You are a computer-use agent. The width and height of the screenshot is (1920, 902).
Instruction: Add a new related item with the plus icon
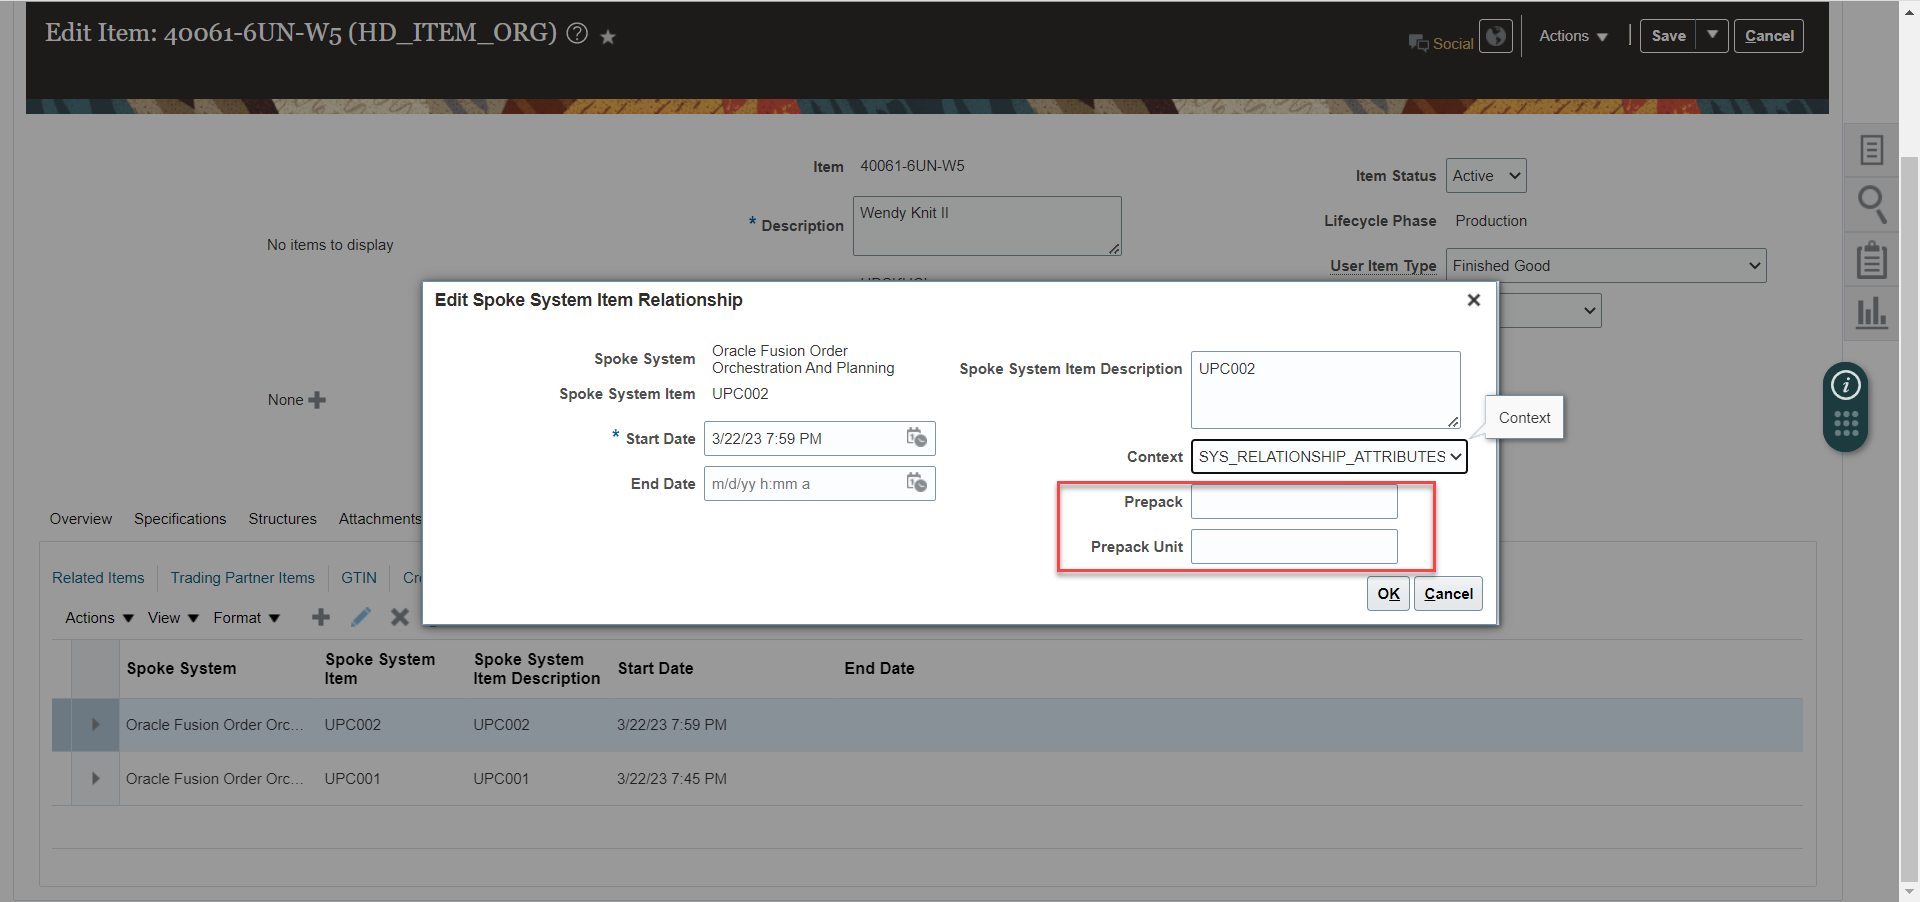click(320, 617)
